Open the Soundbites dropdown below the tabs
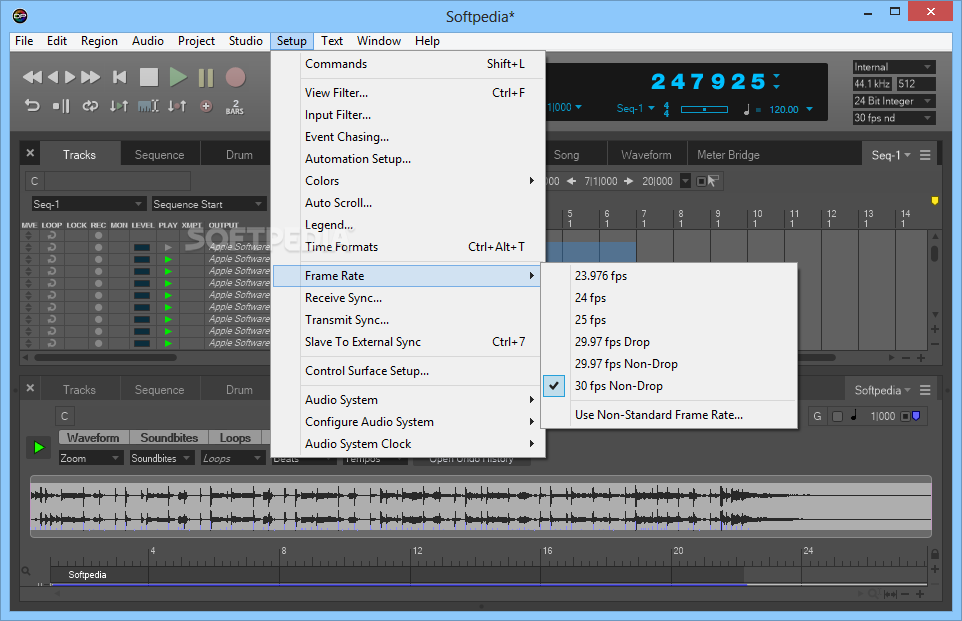 tap(163, 458)
